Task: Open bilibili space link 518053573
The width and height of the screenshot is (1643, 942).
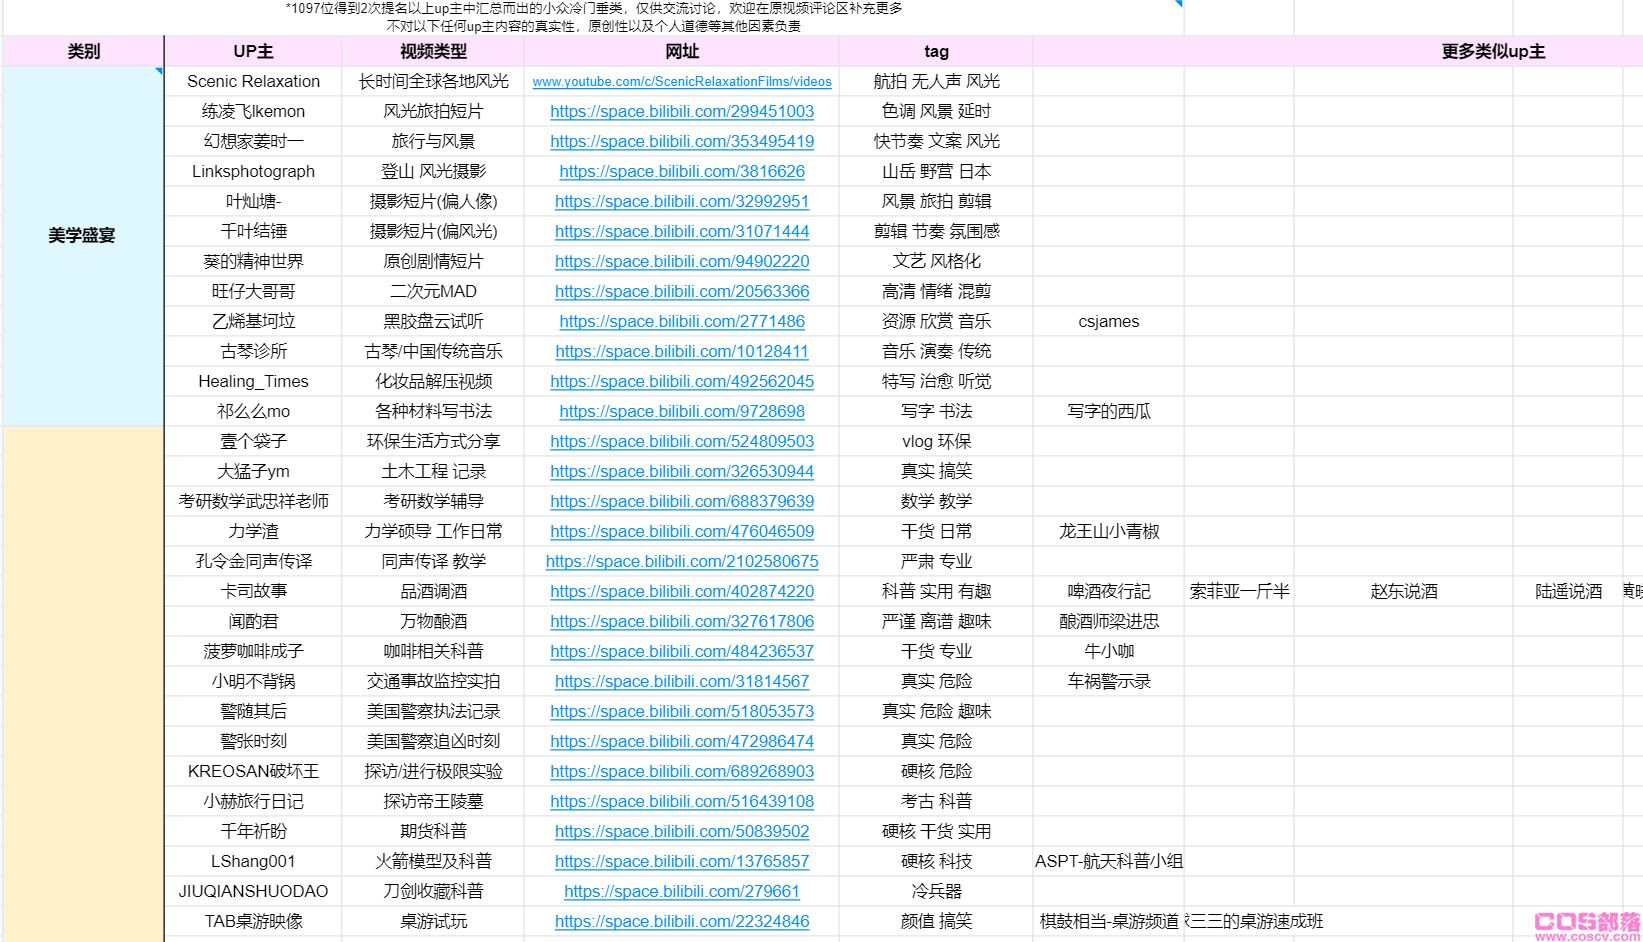Action: [682, 712]
